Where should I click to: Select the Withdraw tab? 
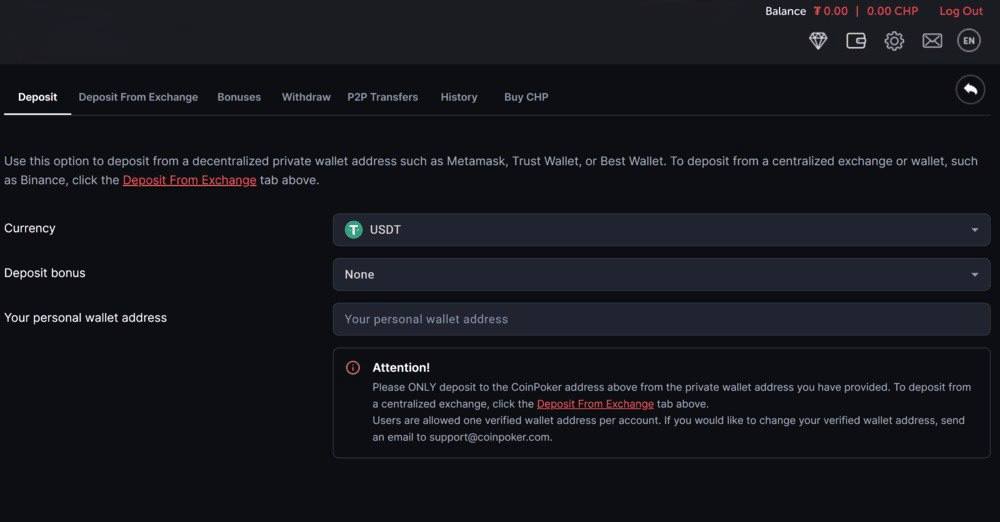pos(306,97)
